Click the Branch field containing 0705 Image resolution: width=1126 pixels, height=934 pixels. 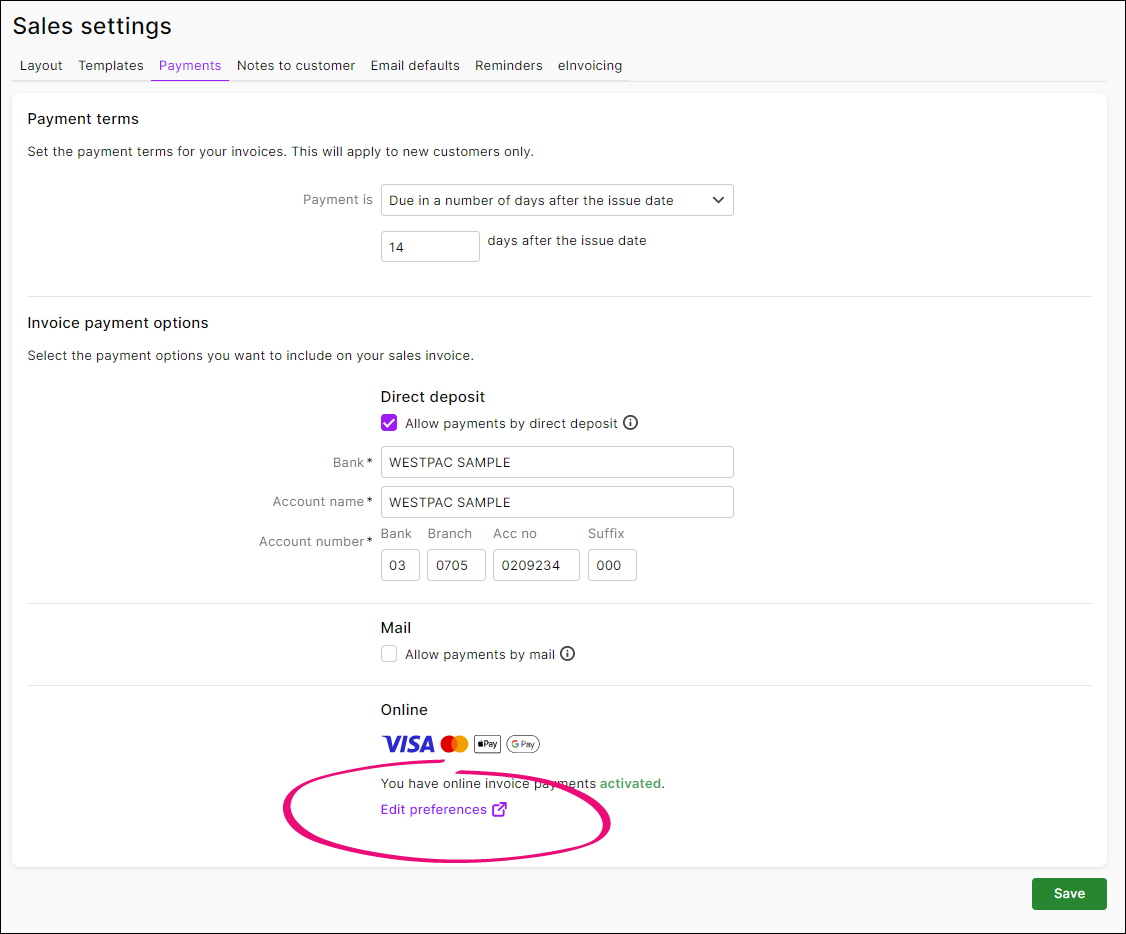click(456, 565)
